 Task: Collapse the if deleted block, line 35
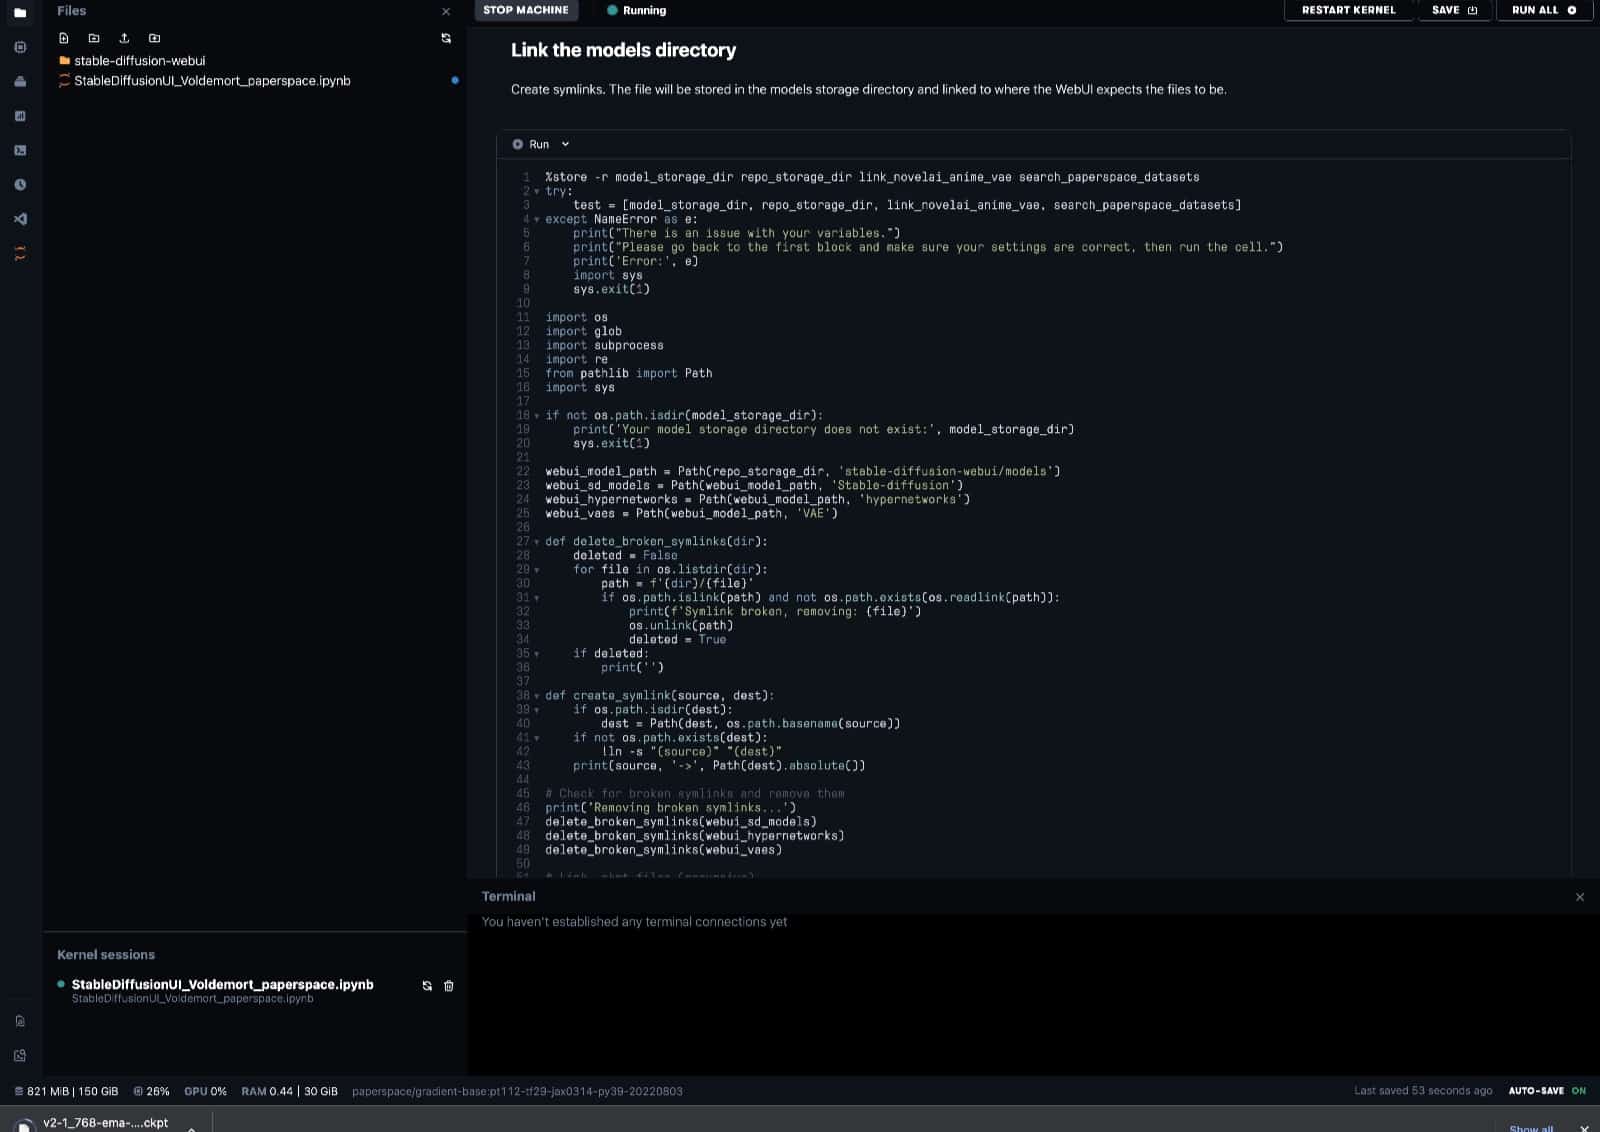pyautogui.click(x=536, y=654)
